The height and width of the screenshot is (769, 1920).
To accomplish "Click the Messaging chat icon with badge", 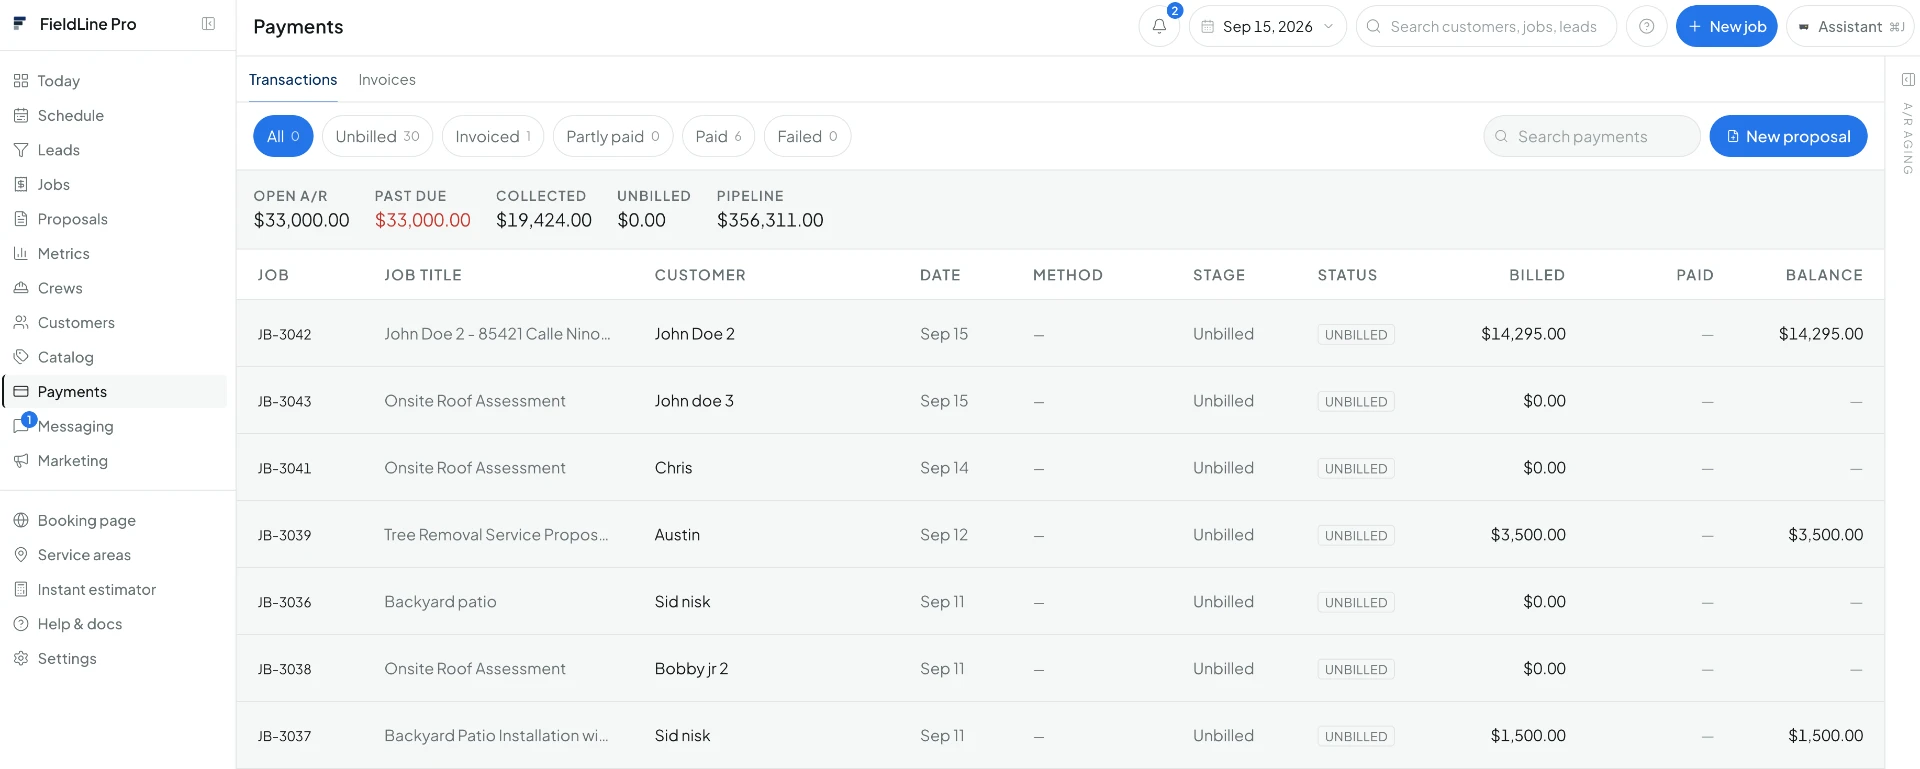I will [x=21, y=426].
